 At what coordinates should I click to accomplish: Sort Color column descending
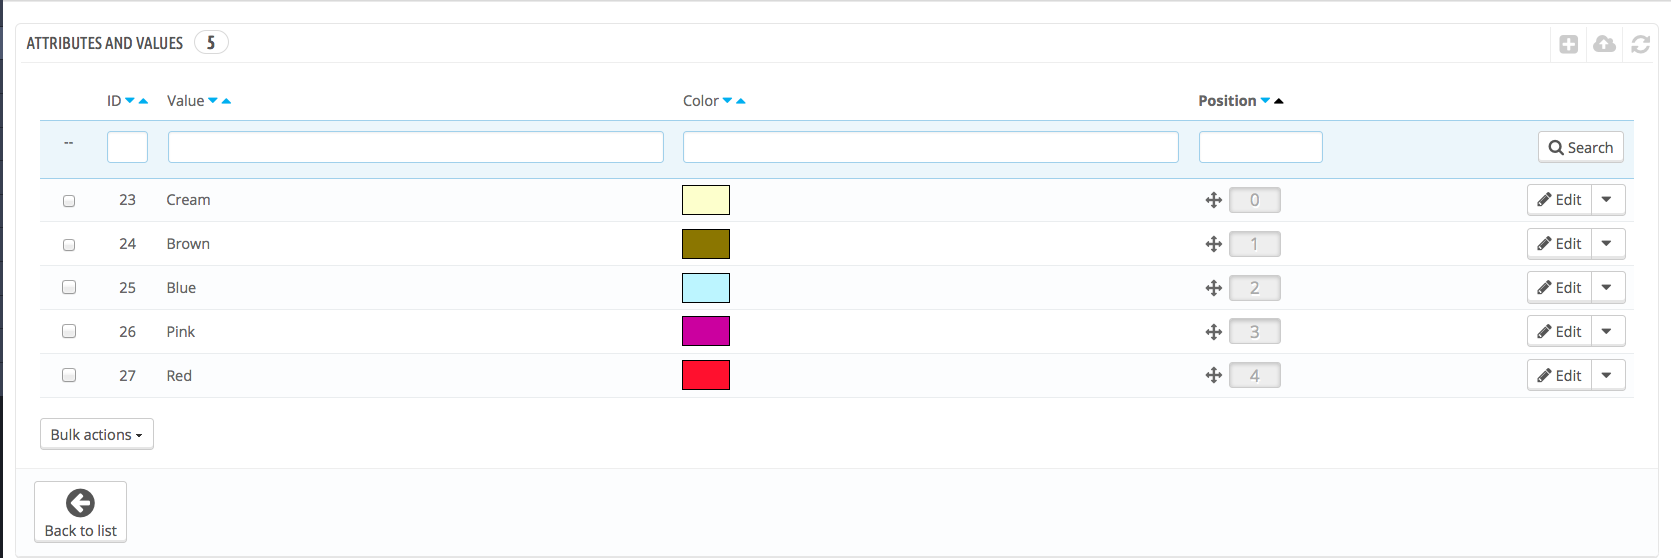point(727,101)
